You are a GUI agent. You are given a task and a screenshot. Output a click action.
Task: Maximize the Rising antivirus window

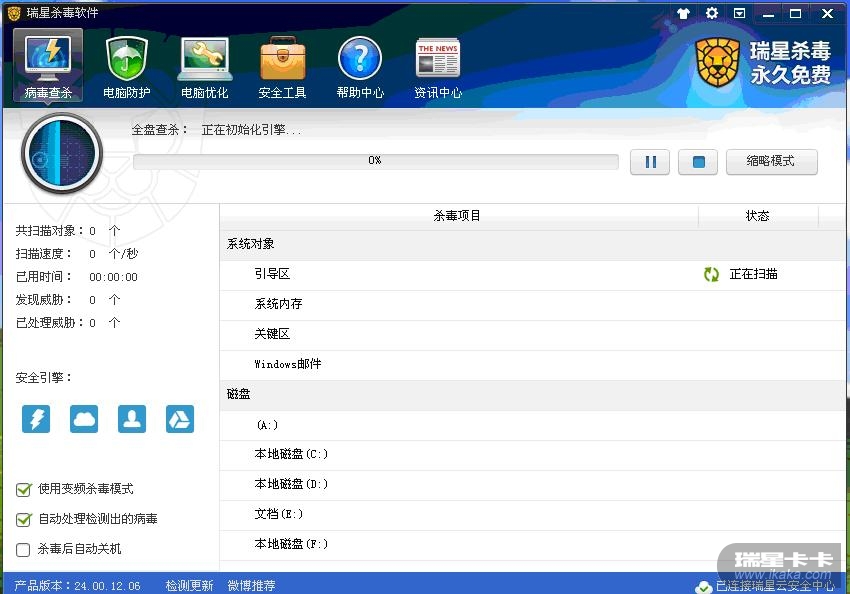(x=795, y=14)
